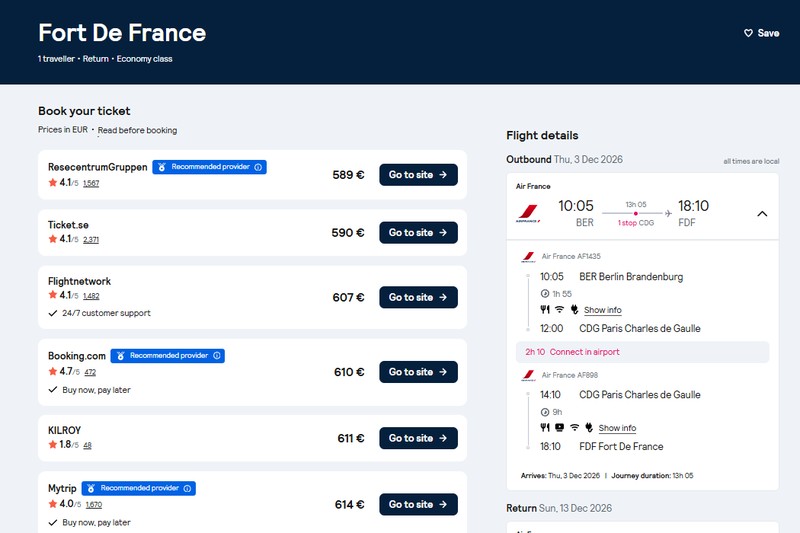Show info for flight AF1435 amenities
Screen dimensions: 800x533
point(603,310)
